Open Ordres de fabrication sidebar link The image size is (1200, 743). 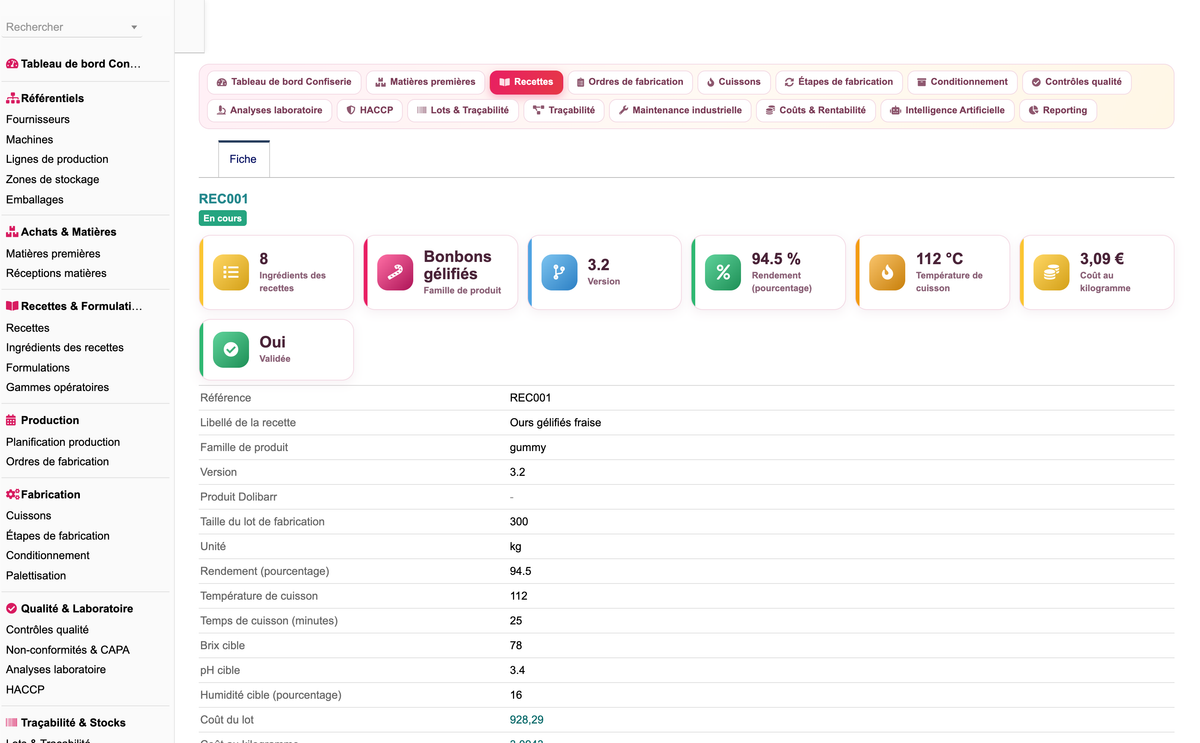[58, 461]
